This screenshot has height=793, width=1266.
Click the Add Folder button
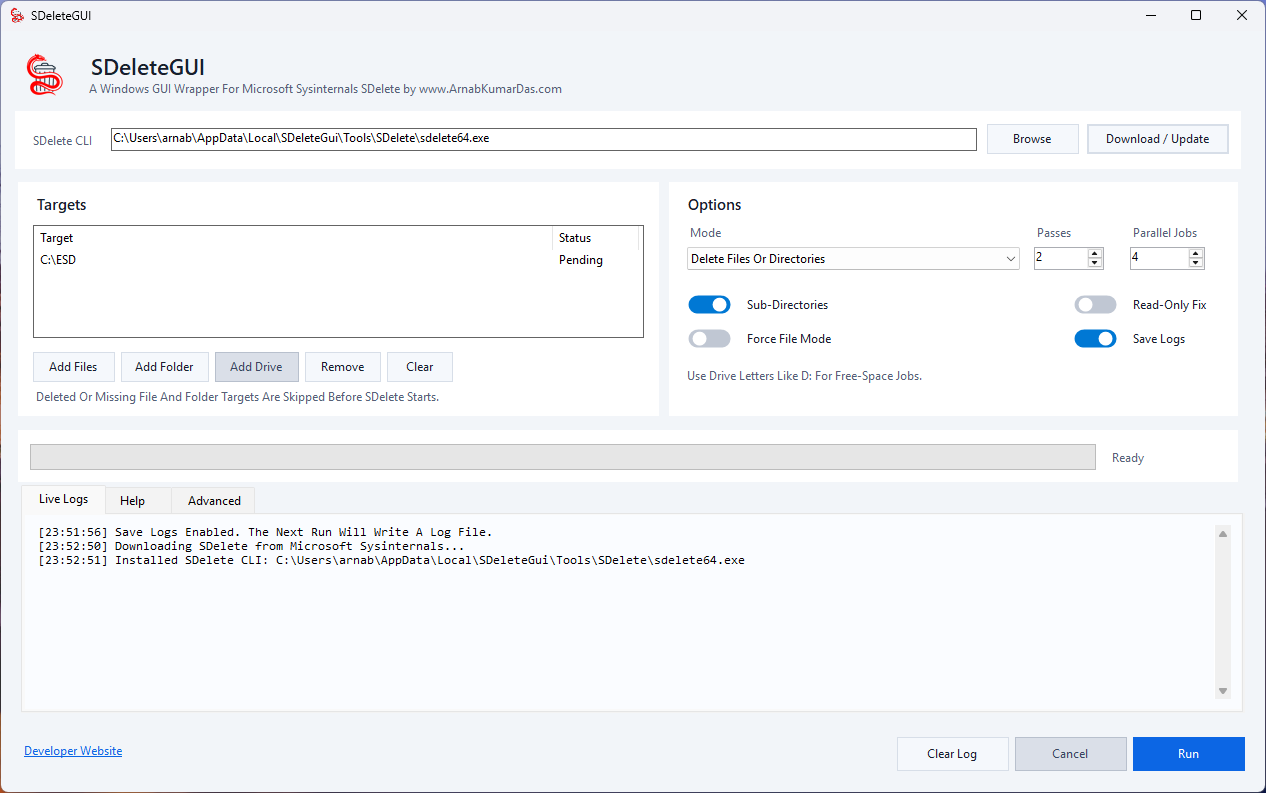coord(164,367)
